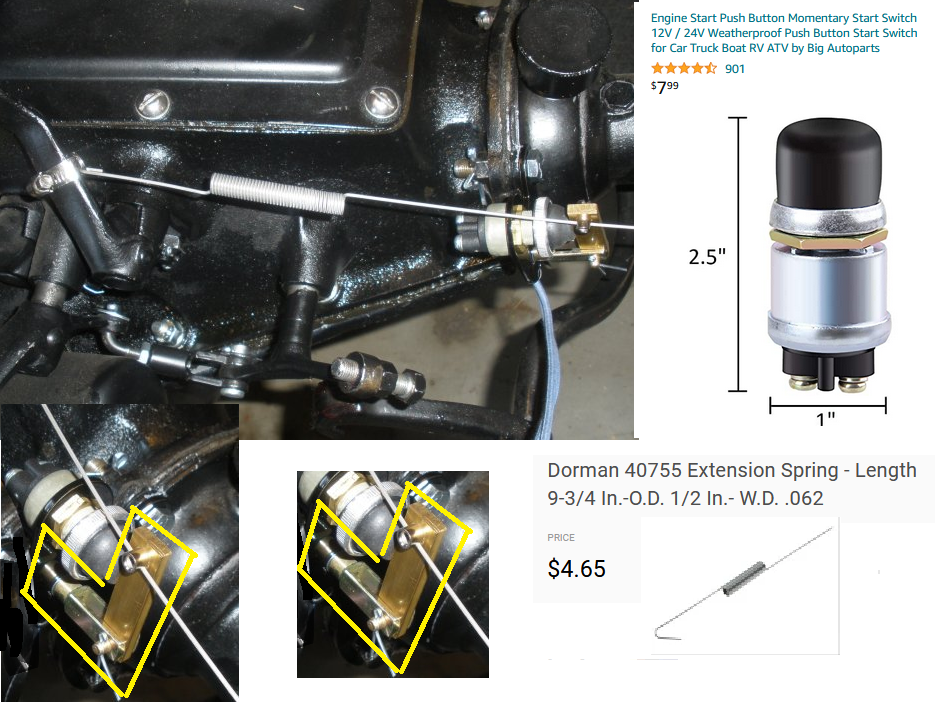This screenshot has width=942, height=702.
Task: Click the PRICE label above $4.65
Action: click(561, 537)
